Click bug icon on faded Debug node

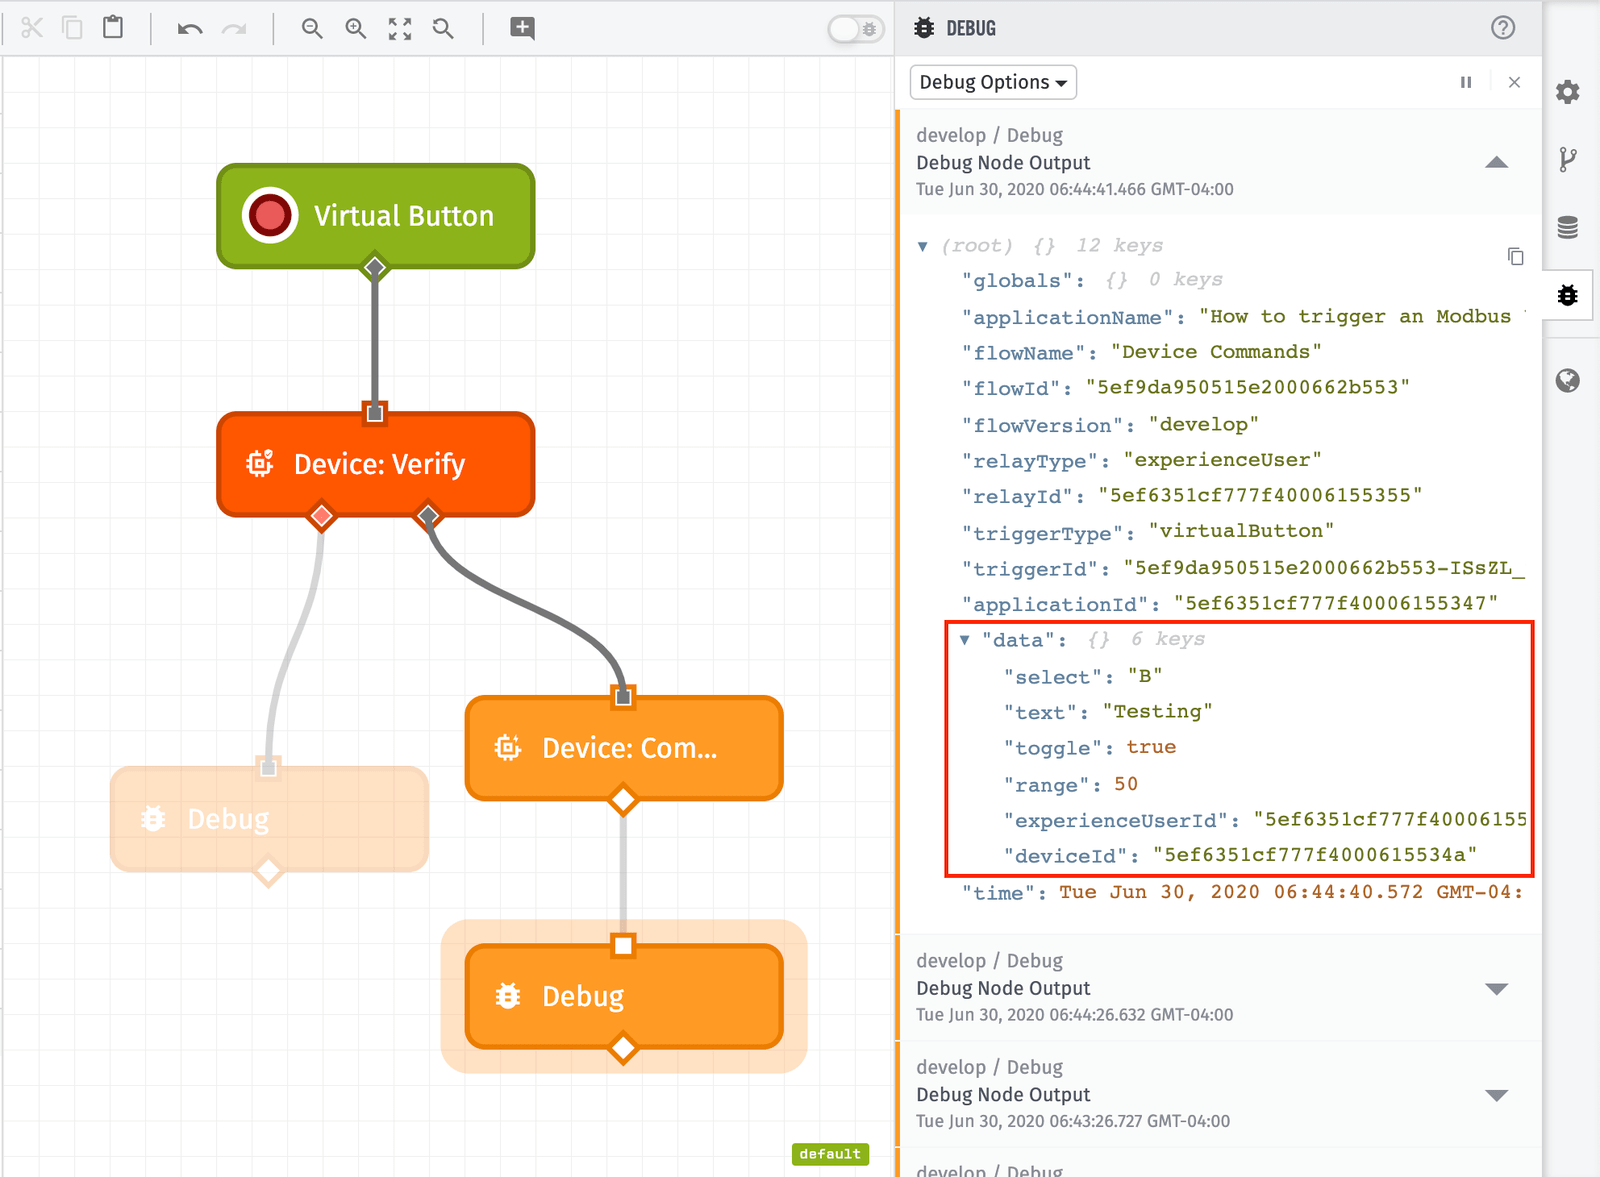pyautogui.click(x=153, y=819)
